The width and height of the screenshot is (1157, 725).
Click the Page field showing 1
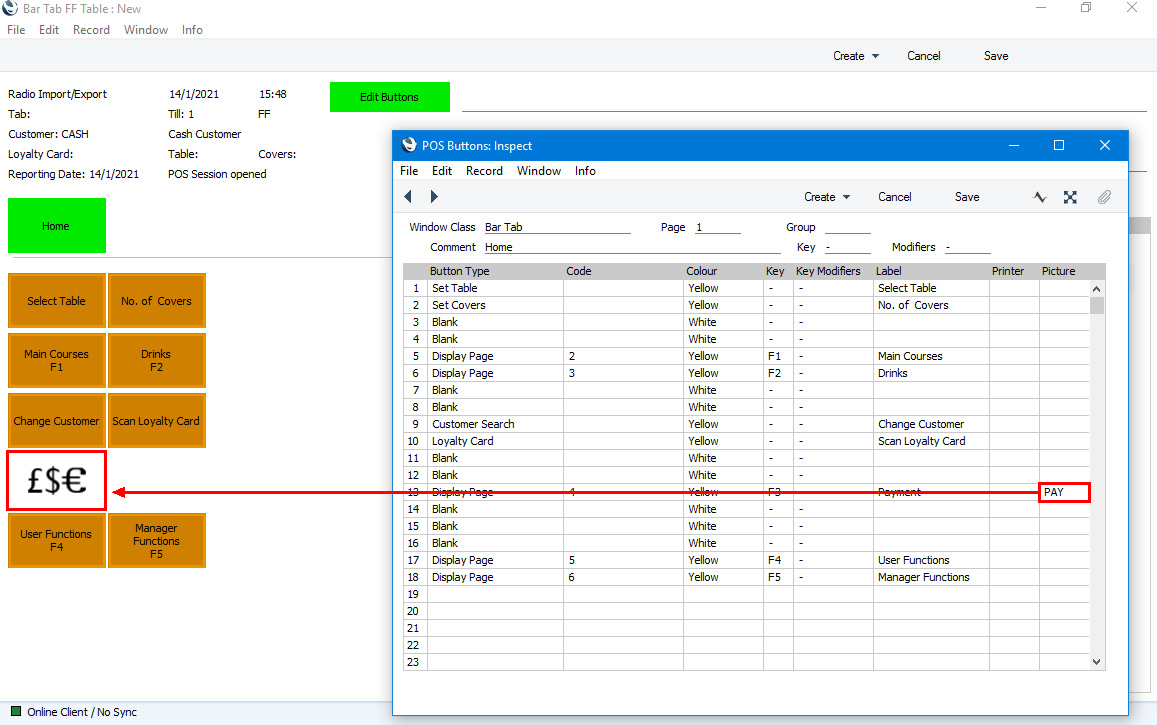tap(717, 227)
